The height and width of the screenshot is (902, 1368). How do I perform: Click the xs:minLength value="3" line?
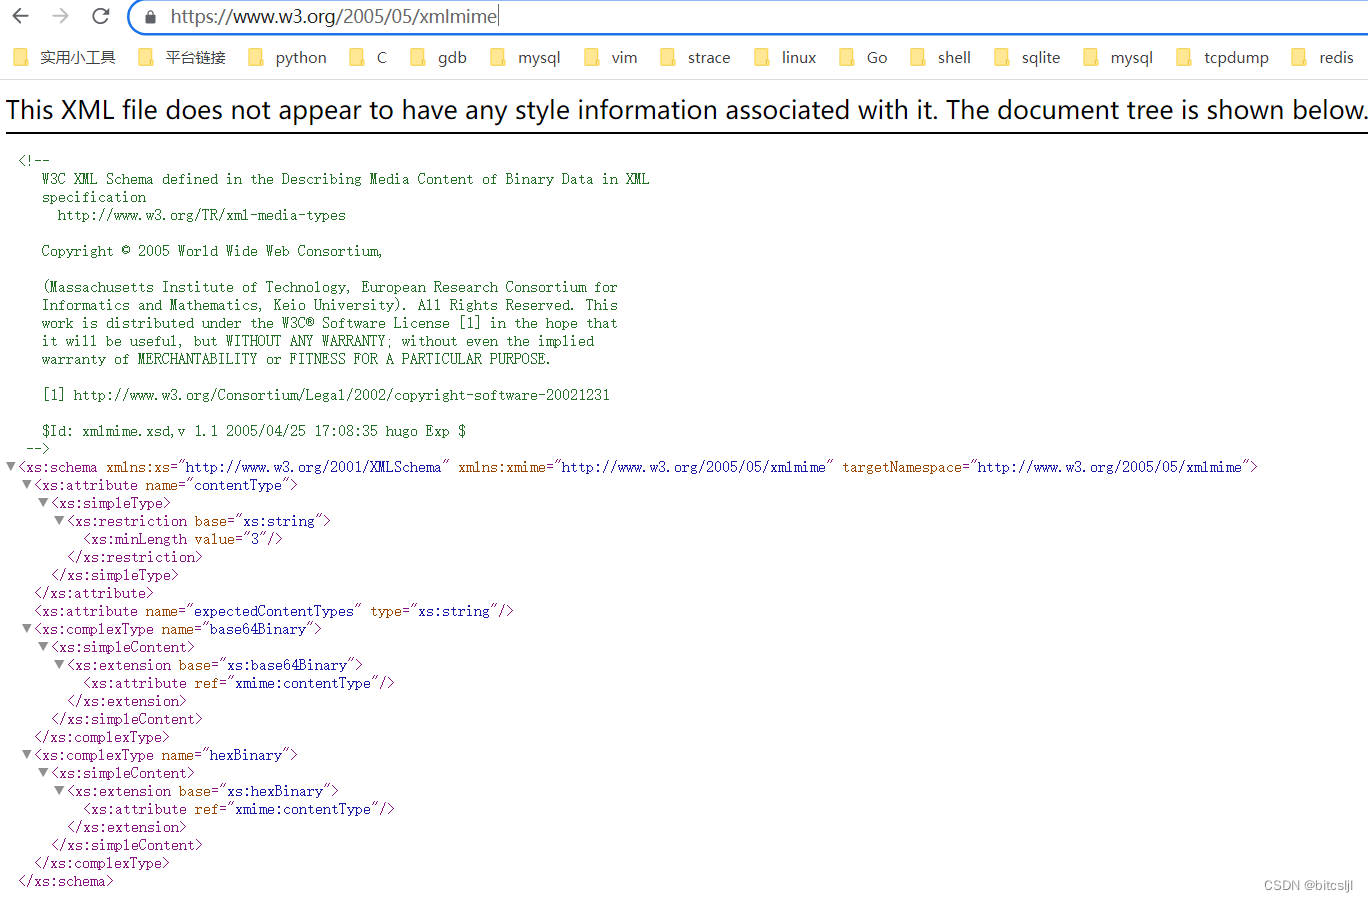(183, 539)
